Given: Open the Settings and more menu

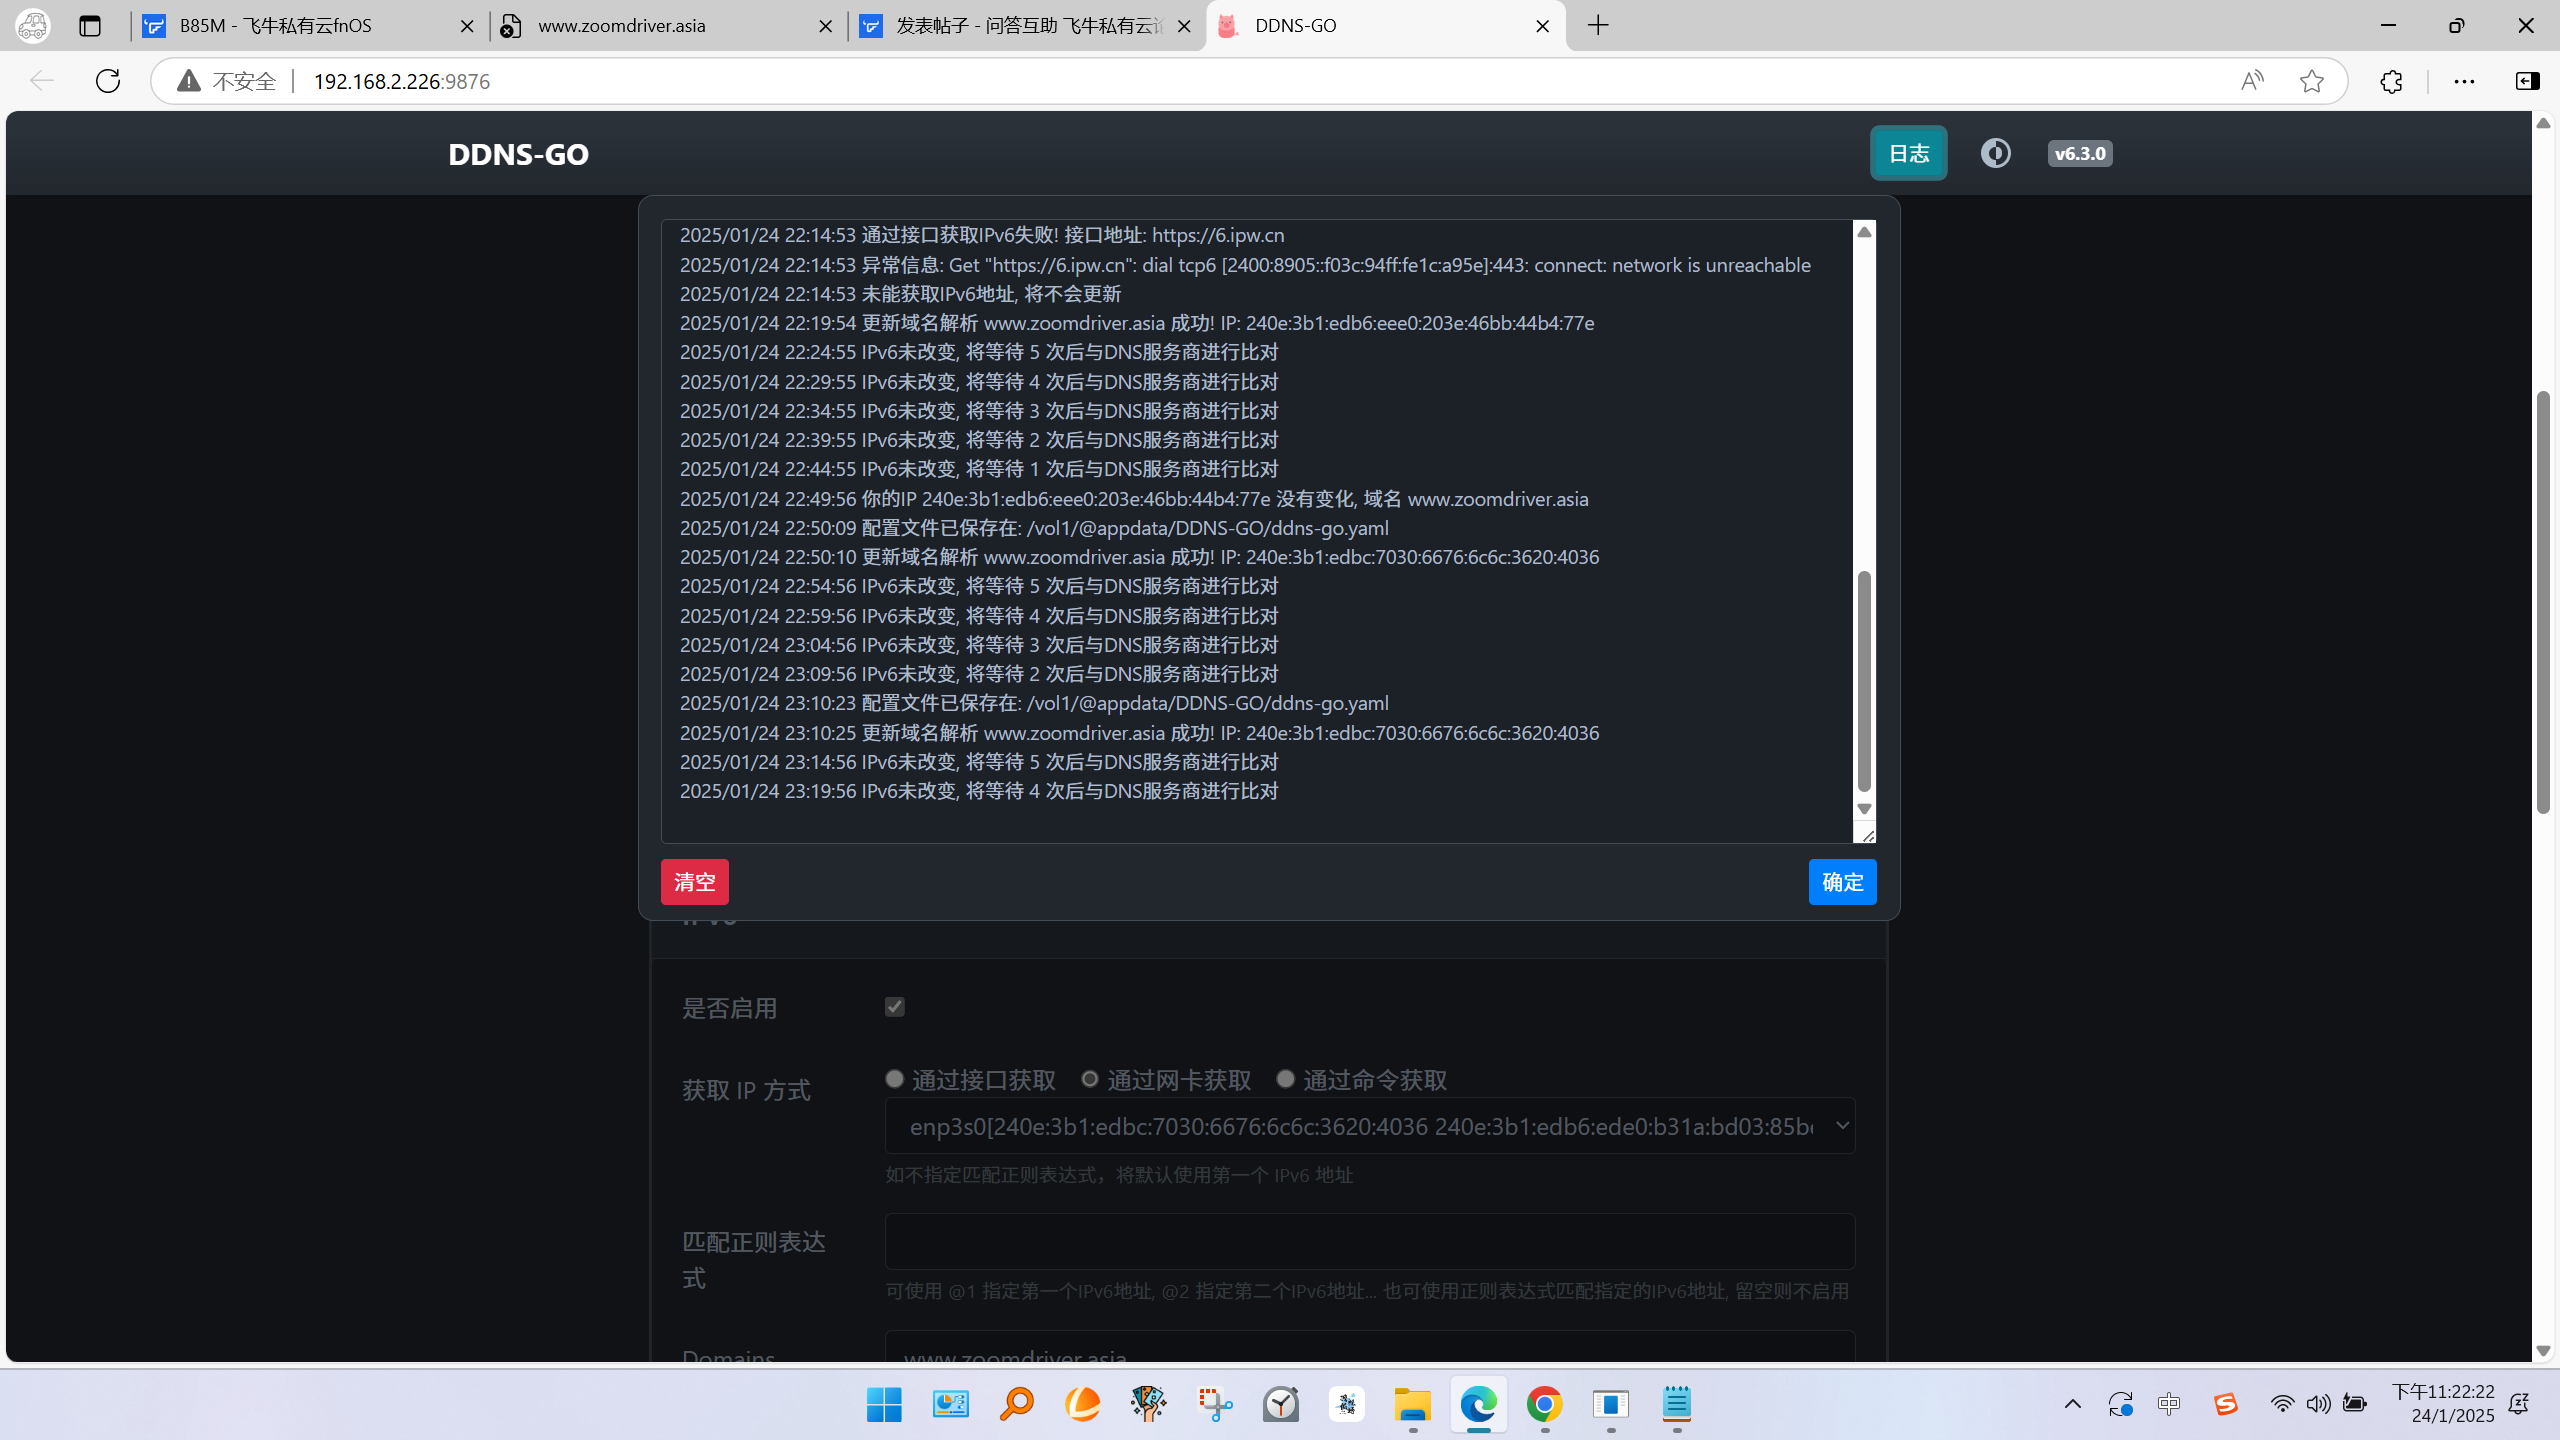Looking at the screenshot, I should point(2464,81).
